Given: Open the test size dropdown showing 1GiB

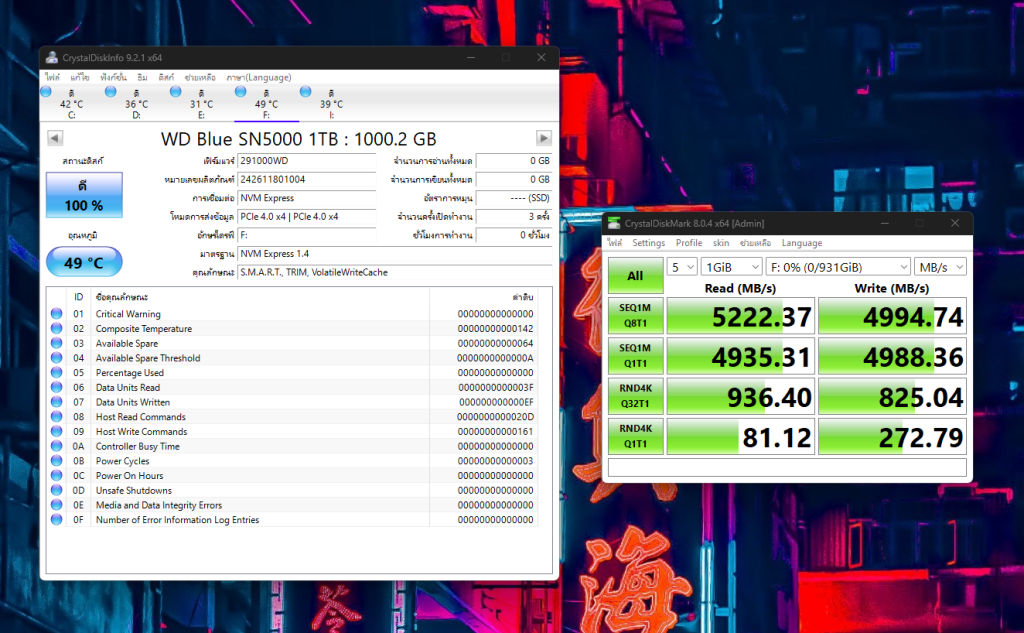Looking at the screenshot, I should tap(731, 267).
